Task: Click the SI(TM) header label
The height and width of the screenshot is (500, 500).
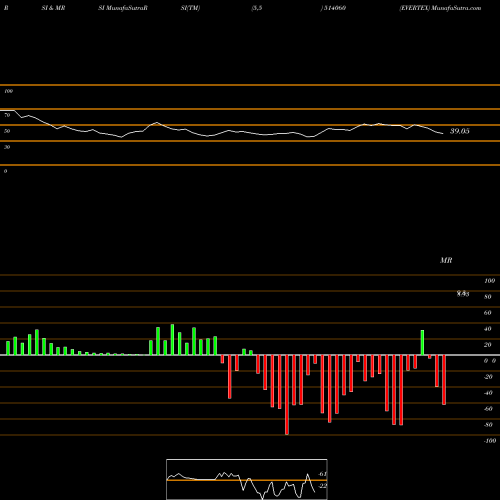Action: click(190, 8)
